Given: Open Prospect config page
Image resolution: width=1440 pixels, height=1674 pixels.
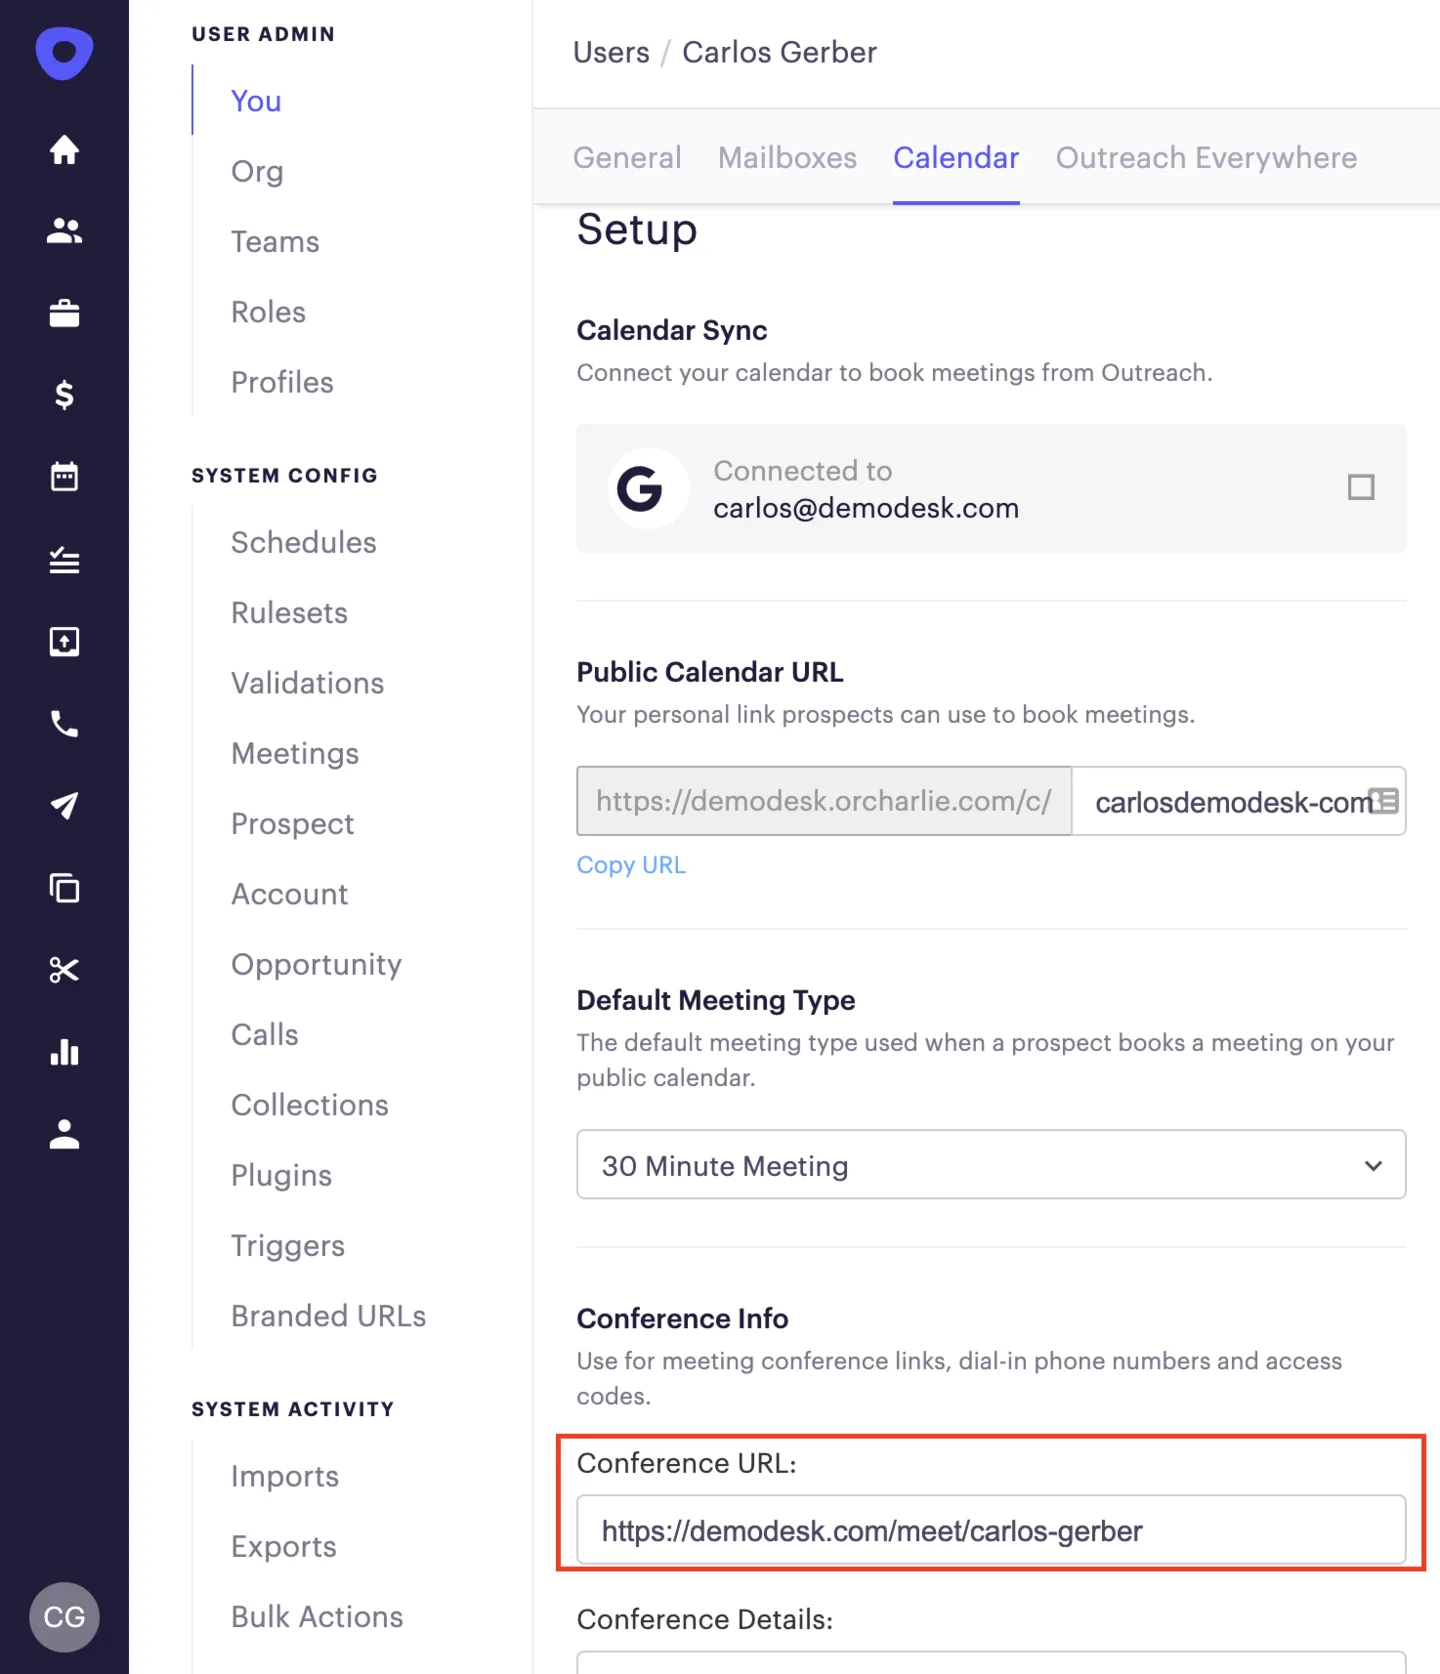Looking at the screenshot, I should coord(292,824).
